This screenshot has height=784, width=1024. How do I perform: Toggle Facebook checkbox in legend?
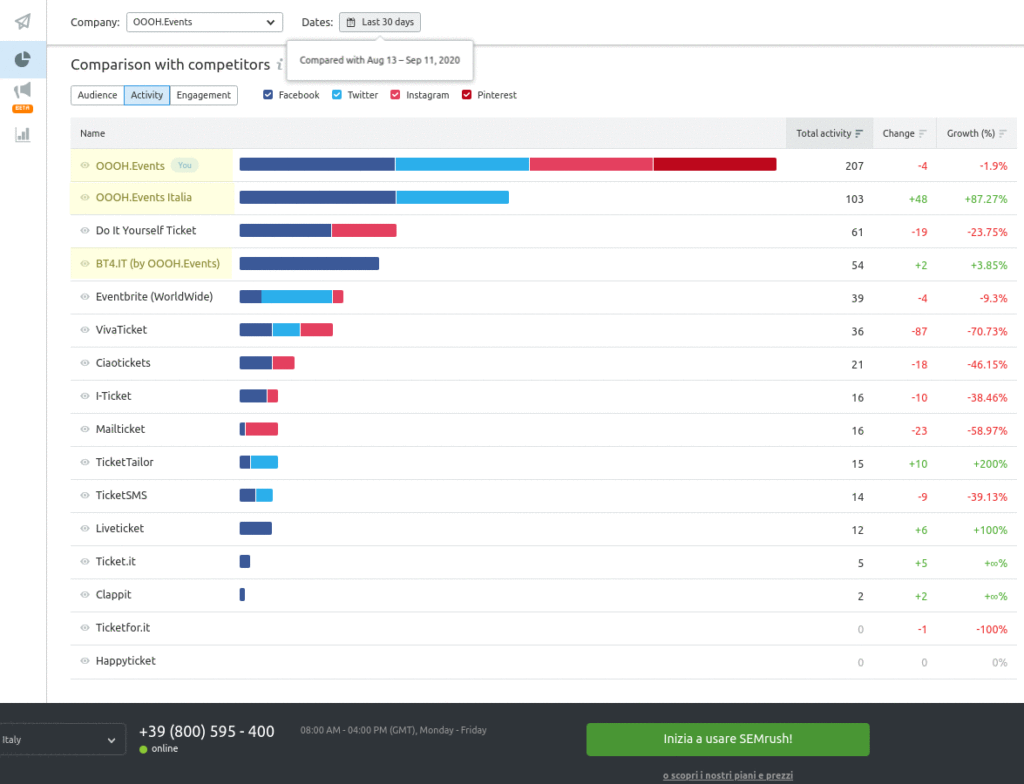click(x=268, y=95)
